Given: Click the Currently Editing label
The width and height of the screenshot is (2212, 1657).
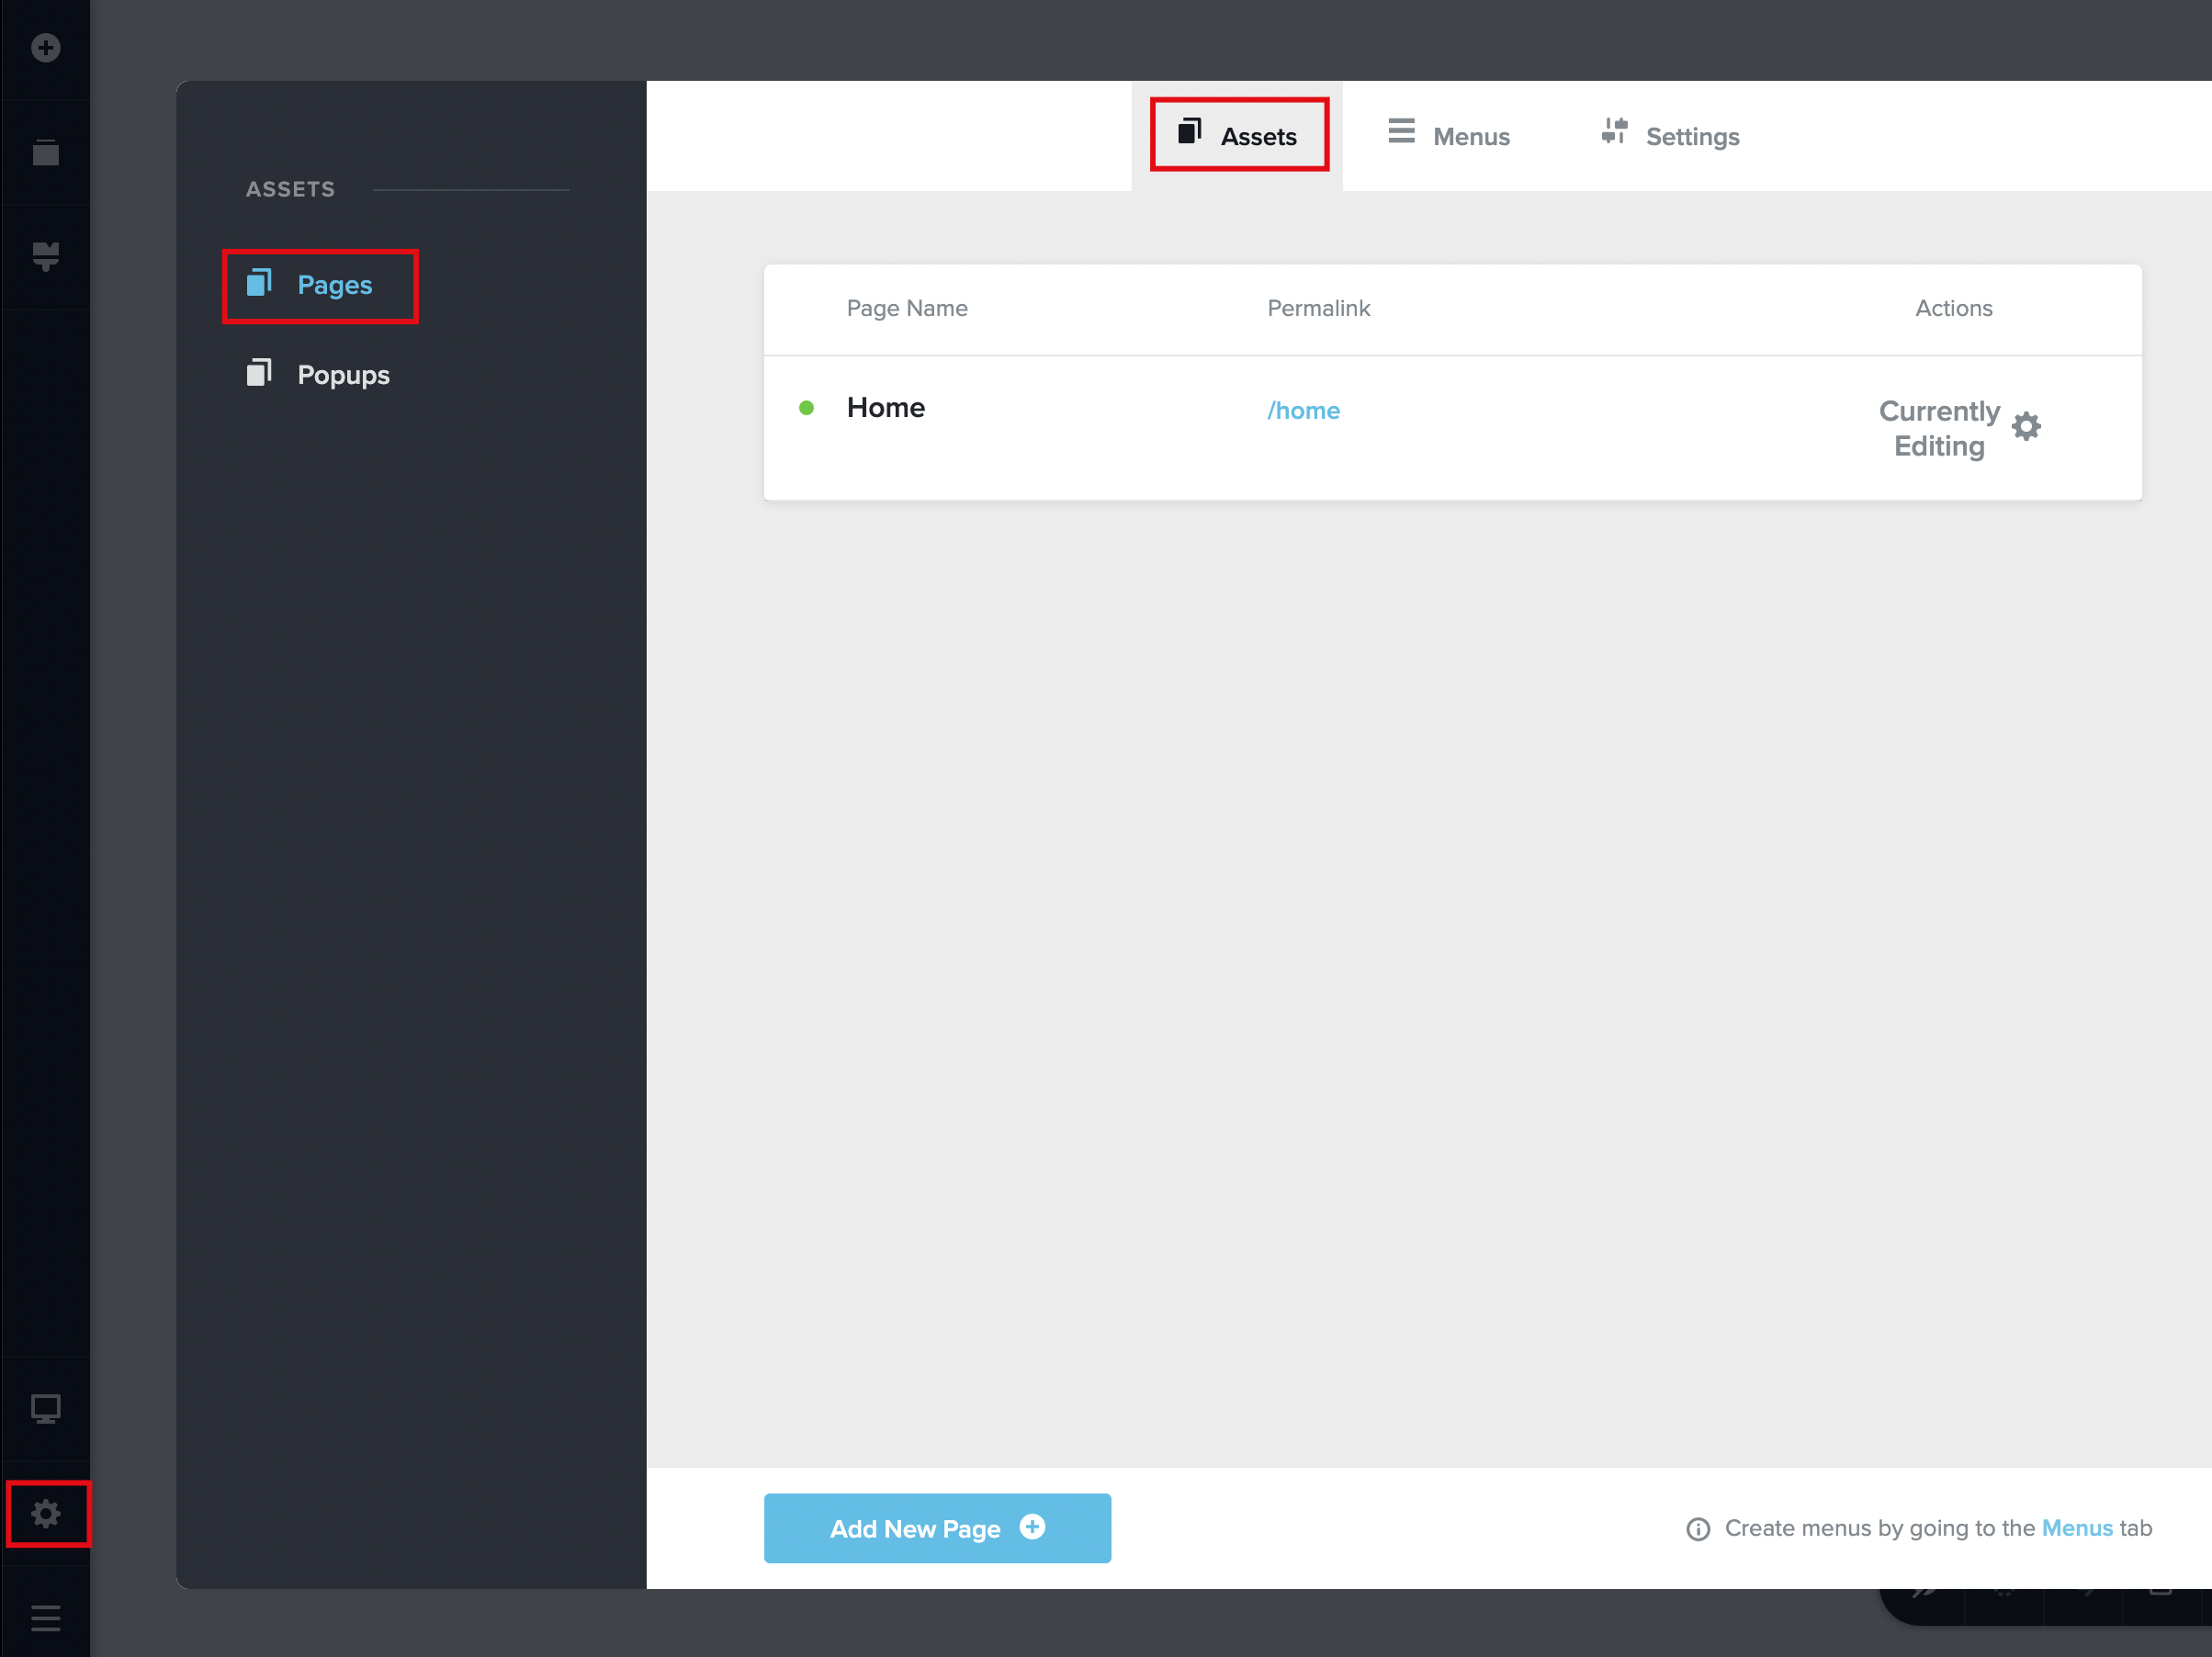Looking at the screenshot, I should tap(1938, 428).
